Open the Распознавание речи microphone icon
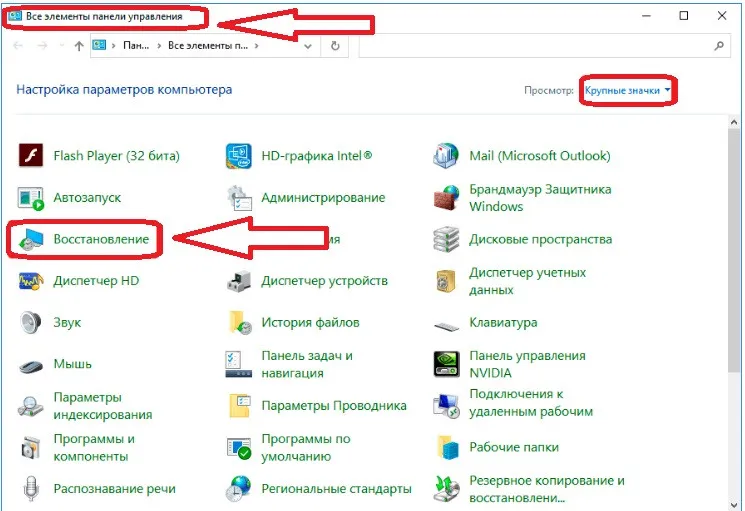The image size is (745, 511). click(x=31, y=489)
